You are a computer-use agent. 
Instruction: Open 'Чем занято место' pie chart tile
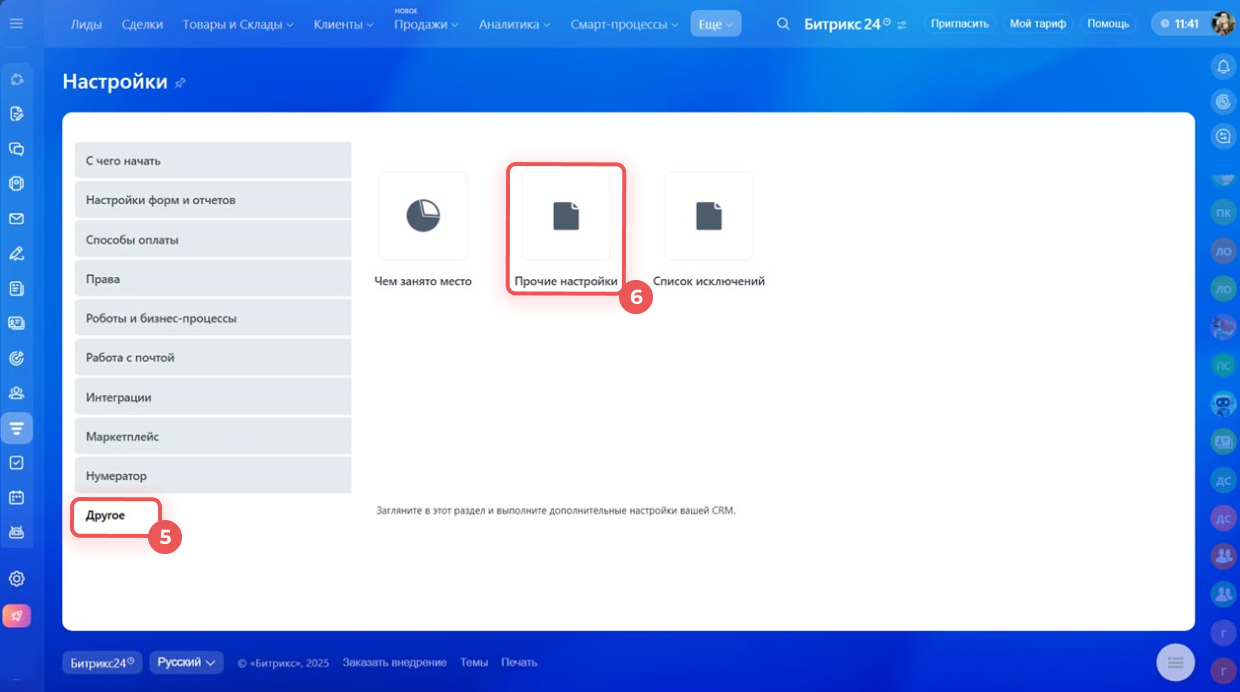click(x=423, y=217)
